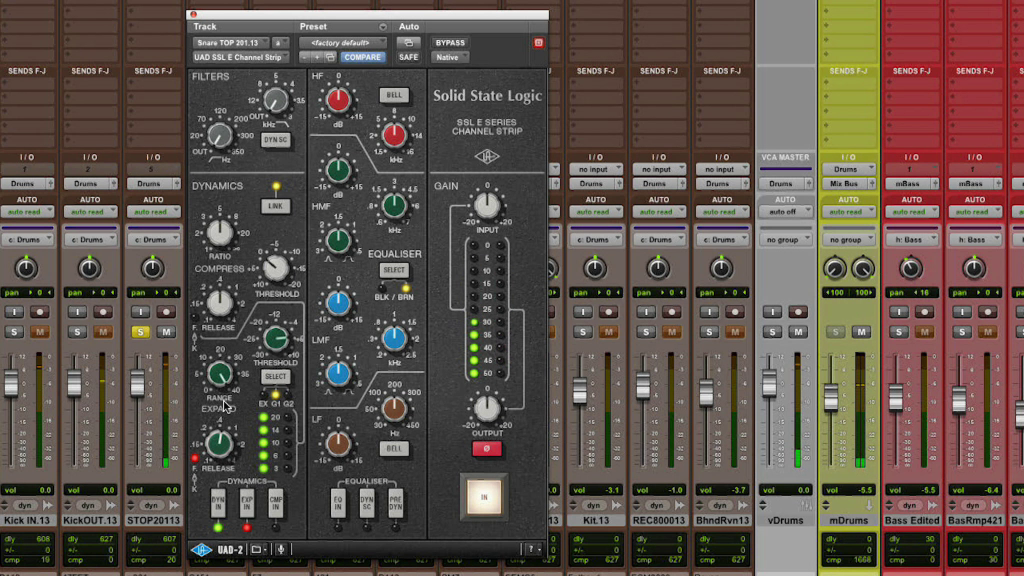1024x576 pixels.
Task: Click the Kick IN.13 volume fader
Action: [x=11, y=383]
